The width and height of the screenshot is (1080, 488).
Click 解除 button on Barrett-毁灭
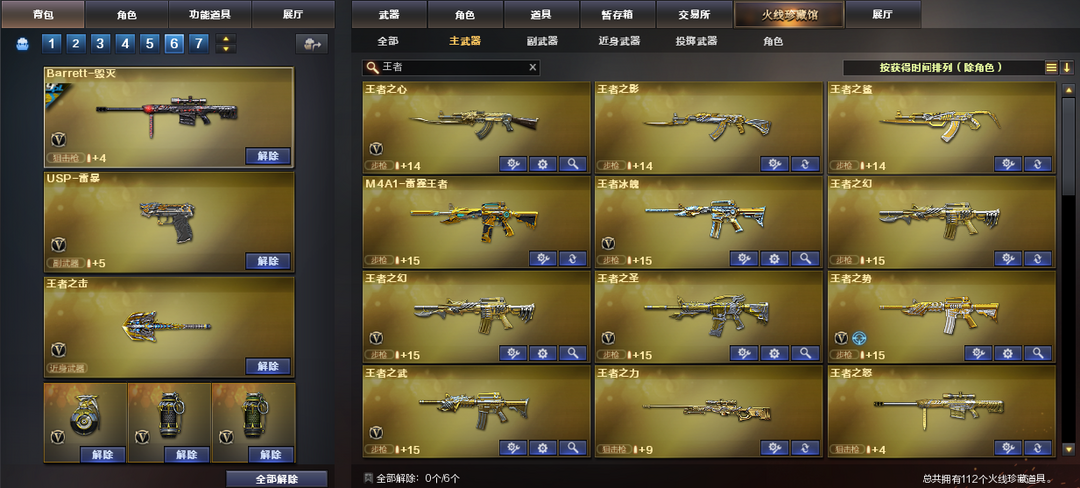(268, 156)
